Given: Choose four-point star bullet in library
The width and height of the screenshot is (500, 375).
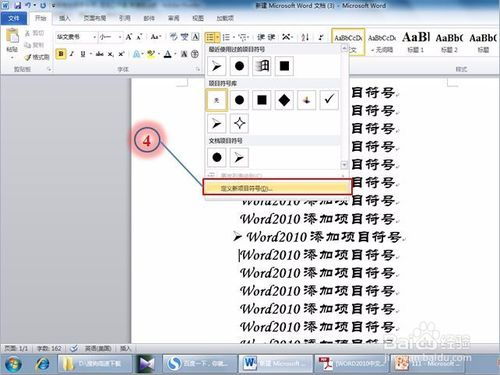Looking at the screenshot, I should coord(239,124).
